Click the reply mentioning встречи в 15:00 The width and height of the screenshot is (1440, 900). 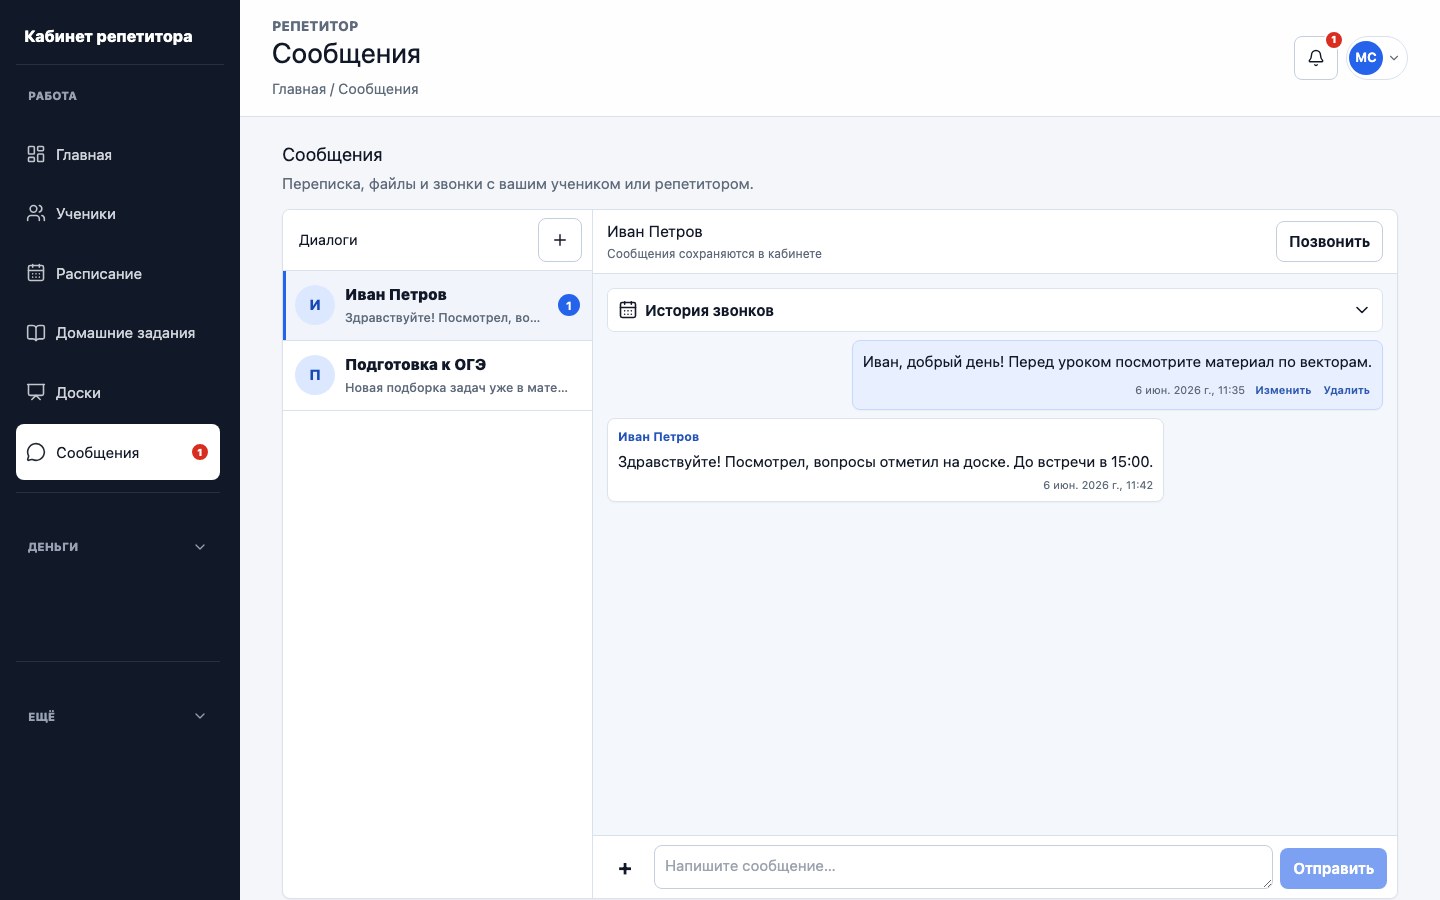[x=885, y=462]
